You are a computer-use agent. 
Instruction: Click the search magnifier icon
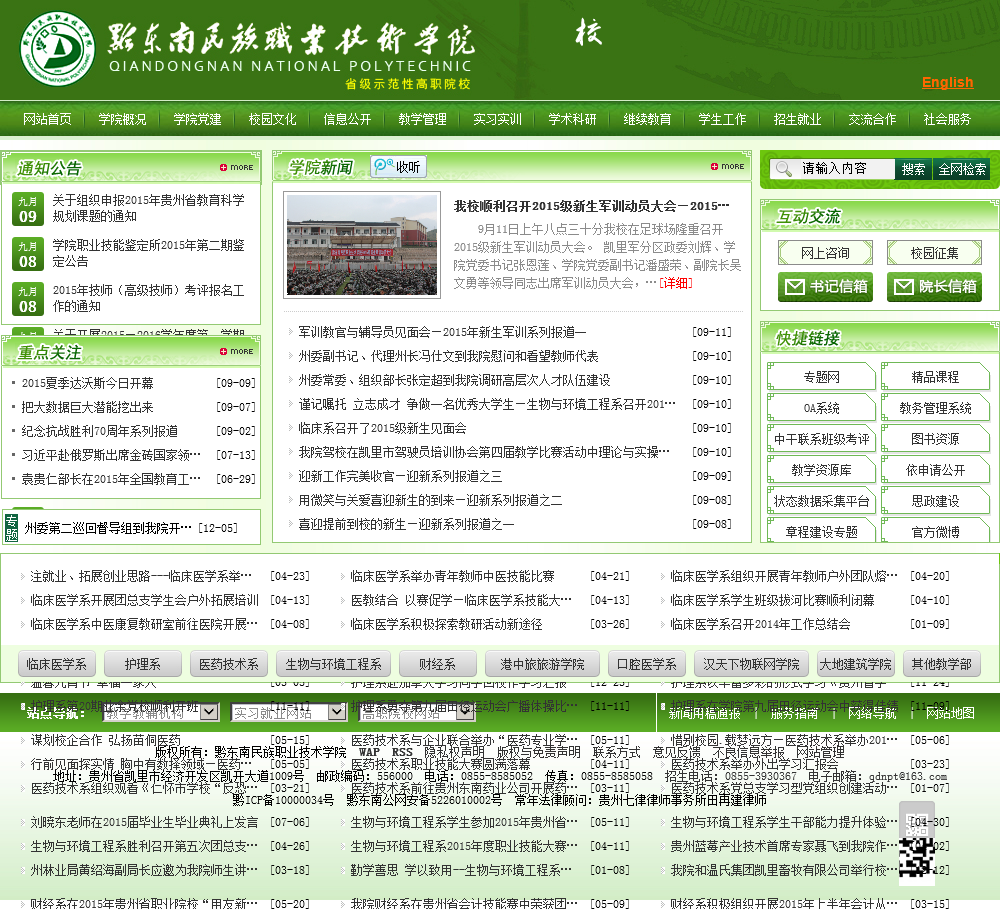784,169
